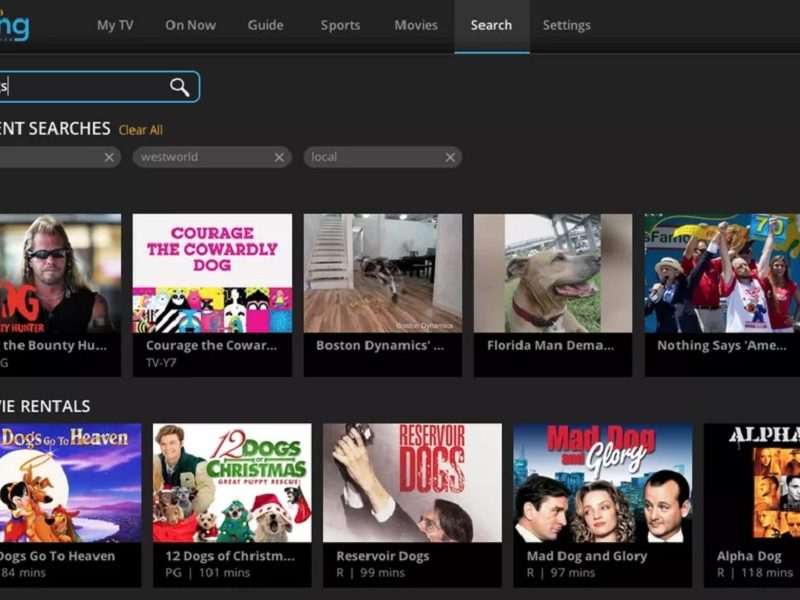Click 'R | 118 mins' under Alpha Dog

coord(755,573)
